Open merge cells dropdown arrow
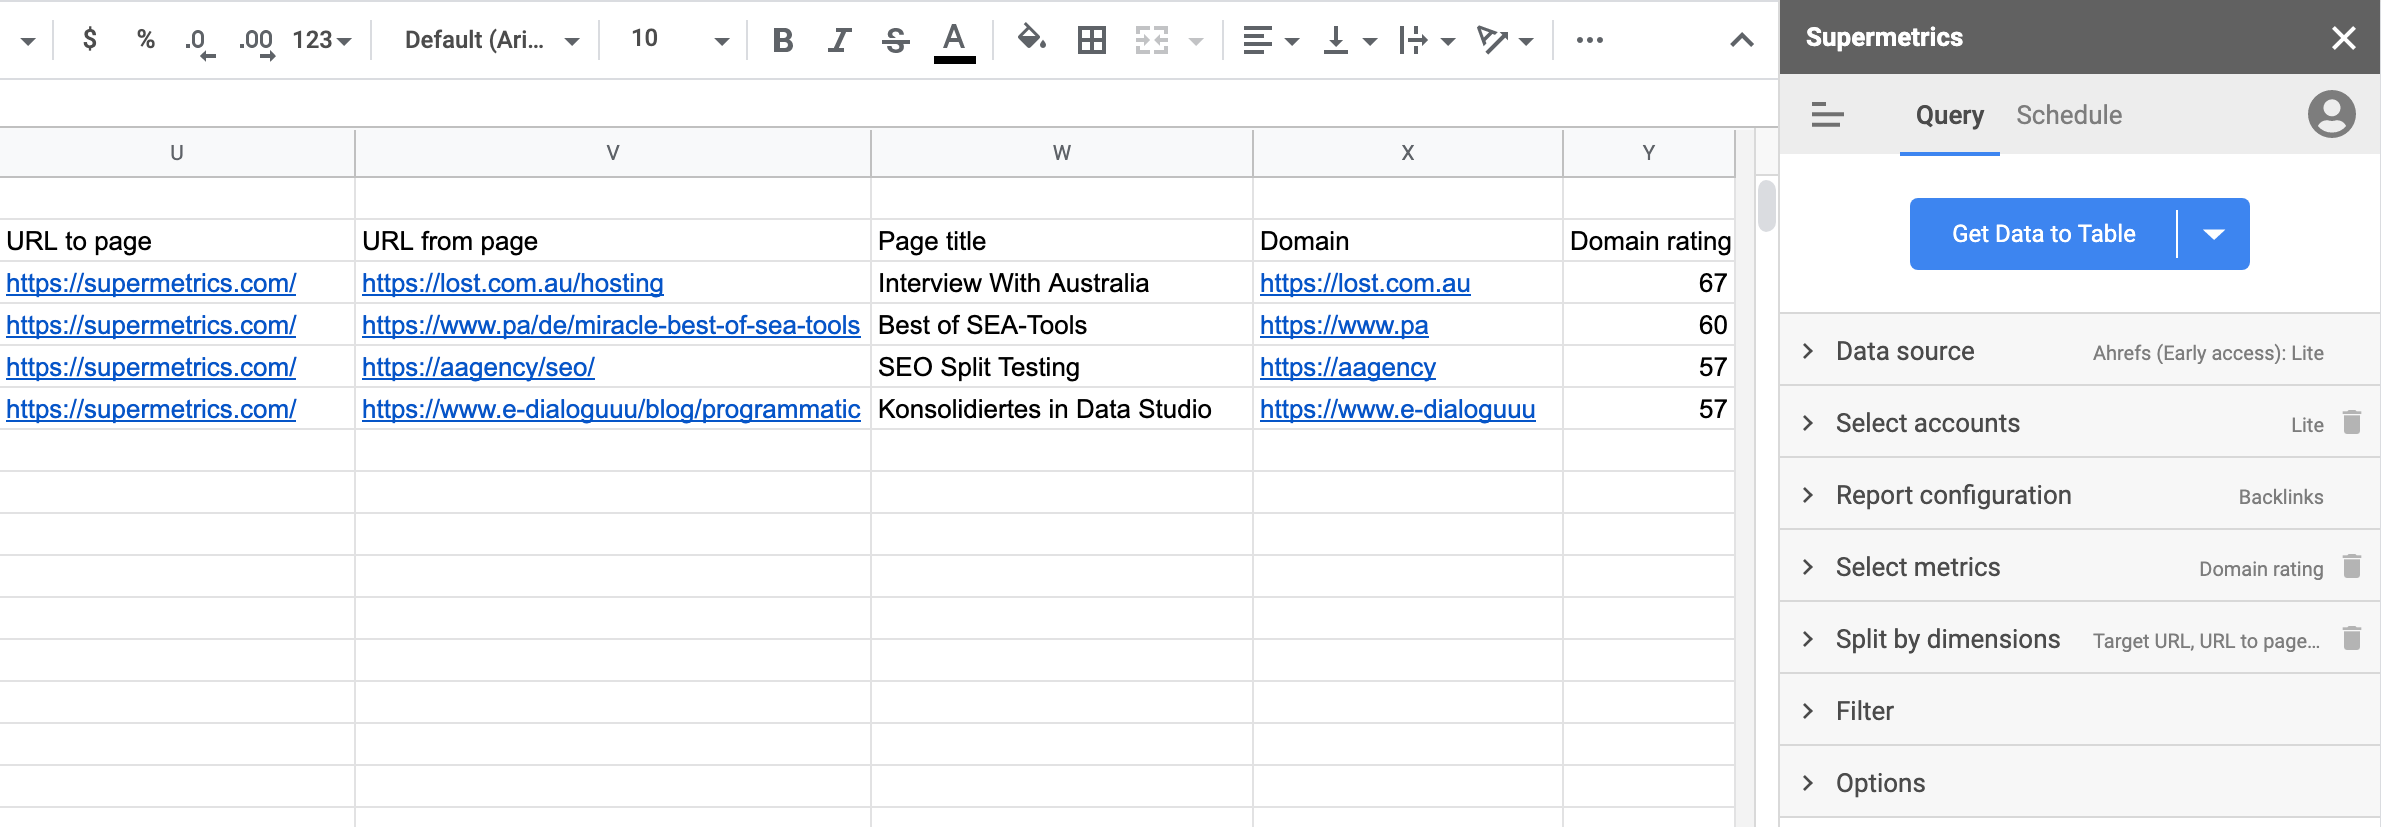The width and height of the screenshot is (2381, 827). point(1196,41)
